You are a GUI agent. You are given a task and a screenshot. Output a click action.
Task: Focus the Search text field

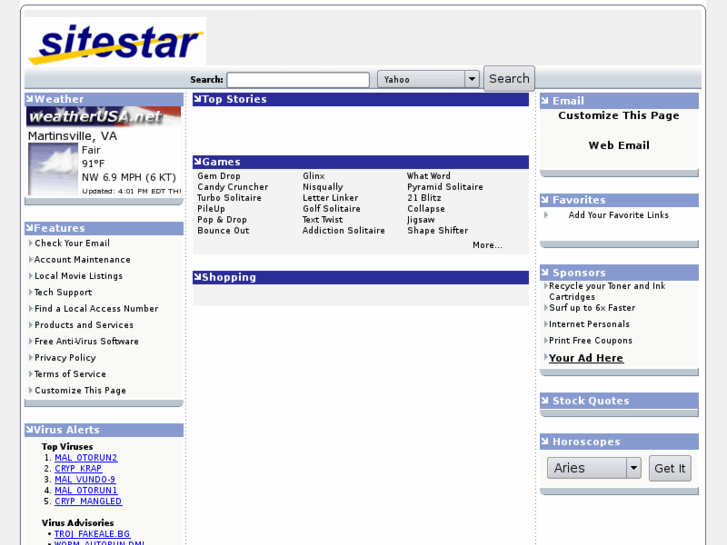[298, 80]
